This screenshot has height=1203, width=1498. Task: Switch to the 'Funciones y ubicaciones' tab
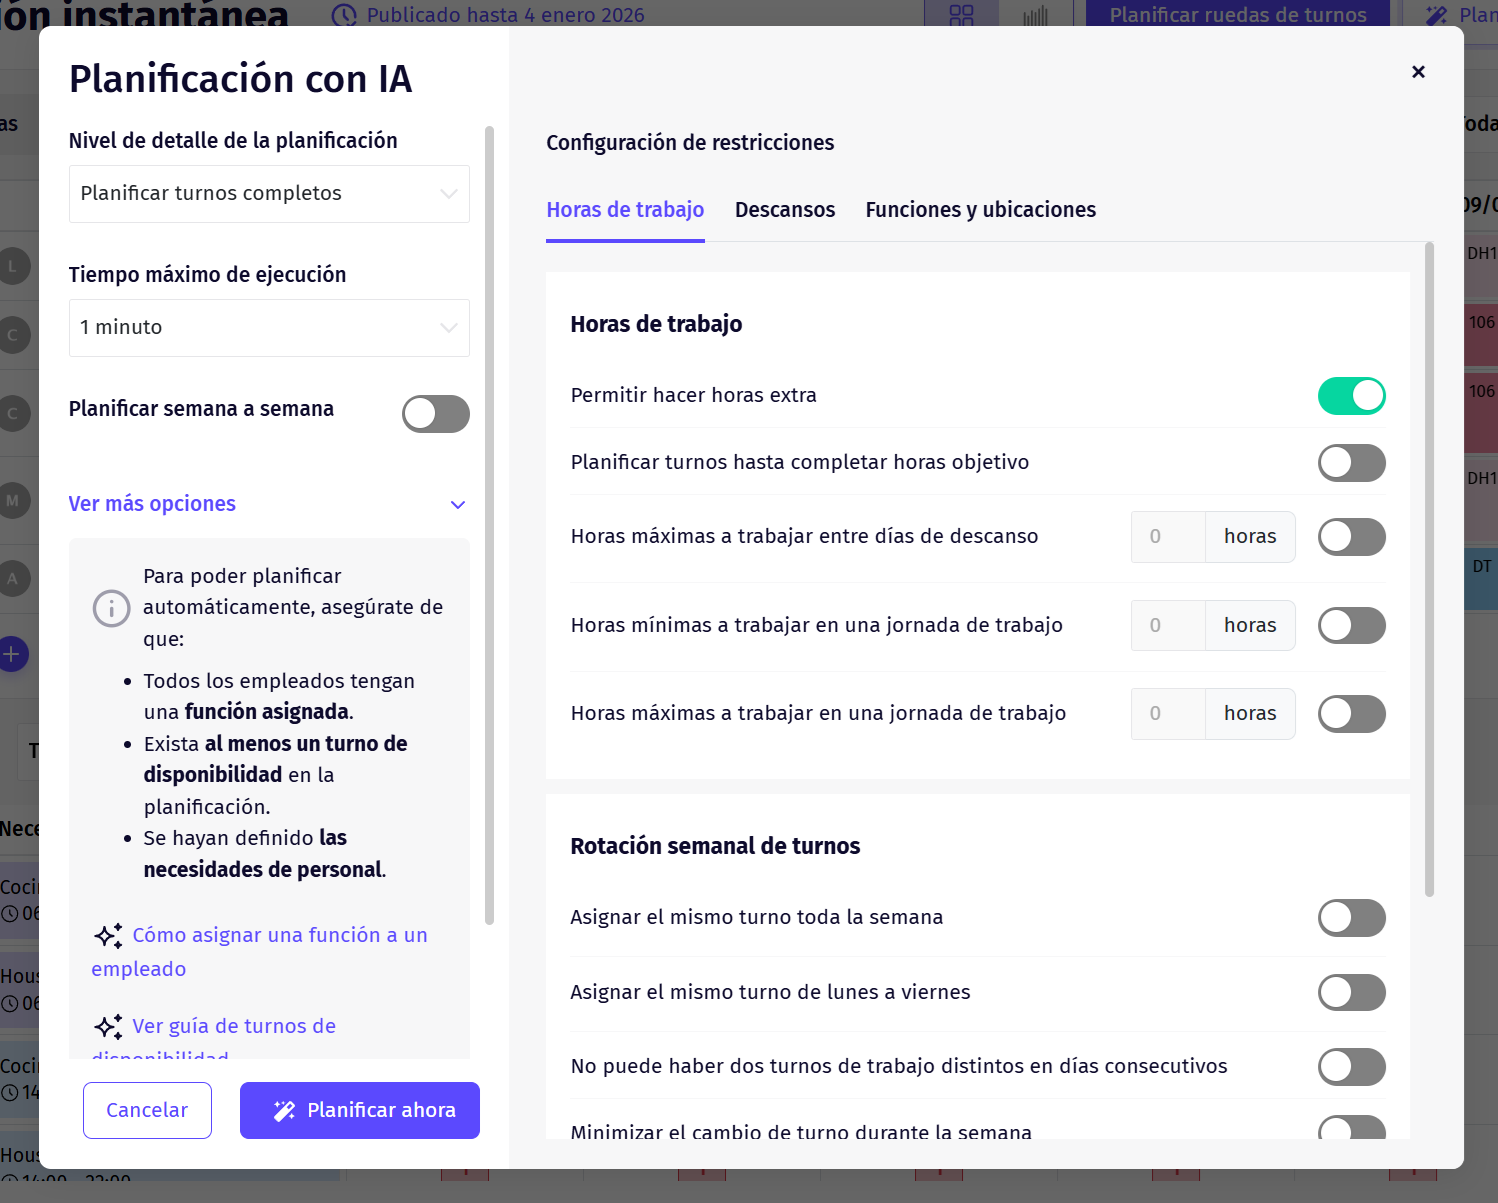tap(980, 210)
